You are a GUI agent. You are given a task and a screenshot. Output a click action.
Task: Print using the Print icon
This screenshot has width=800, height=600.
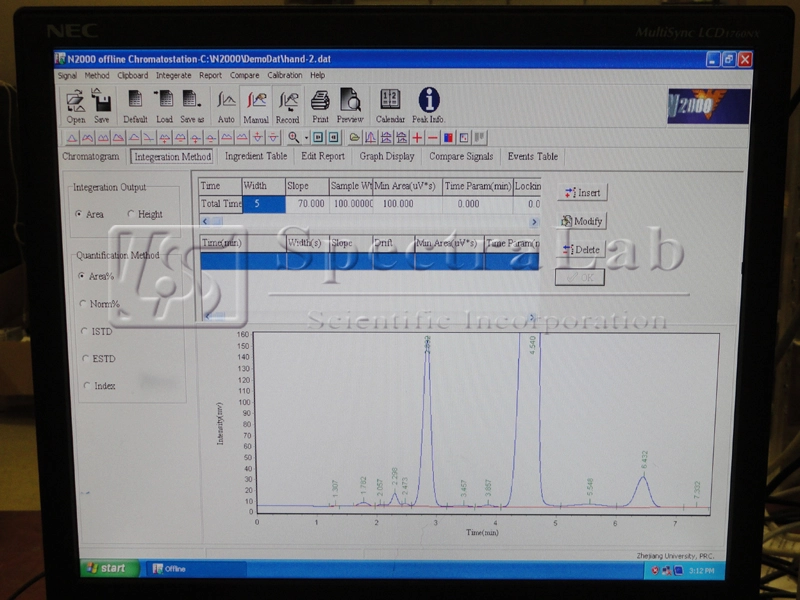pos(320,101)
